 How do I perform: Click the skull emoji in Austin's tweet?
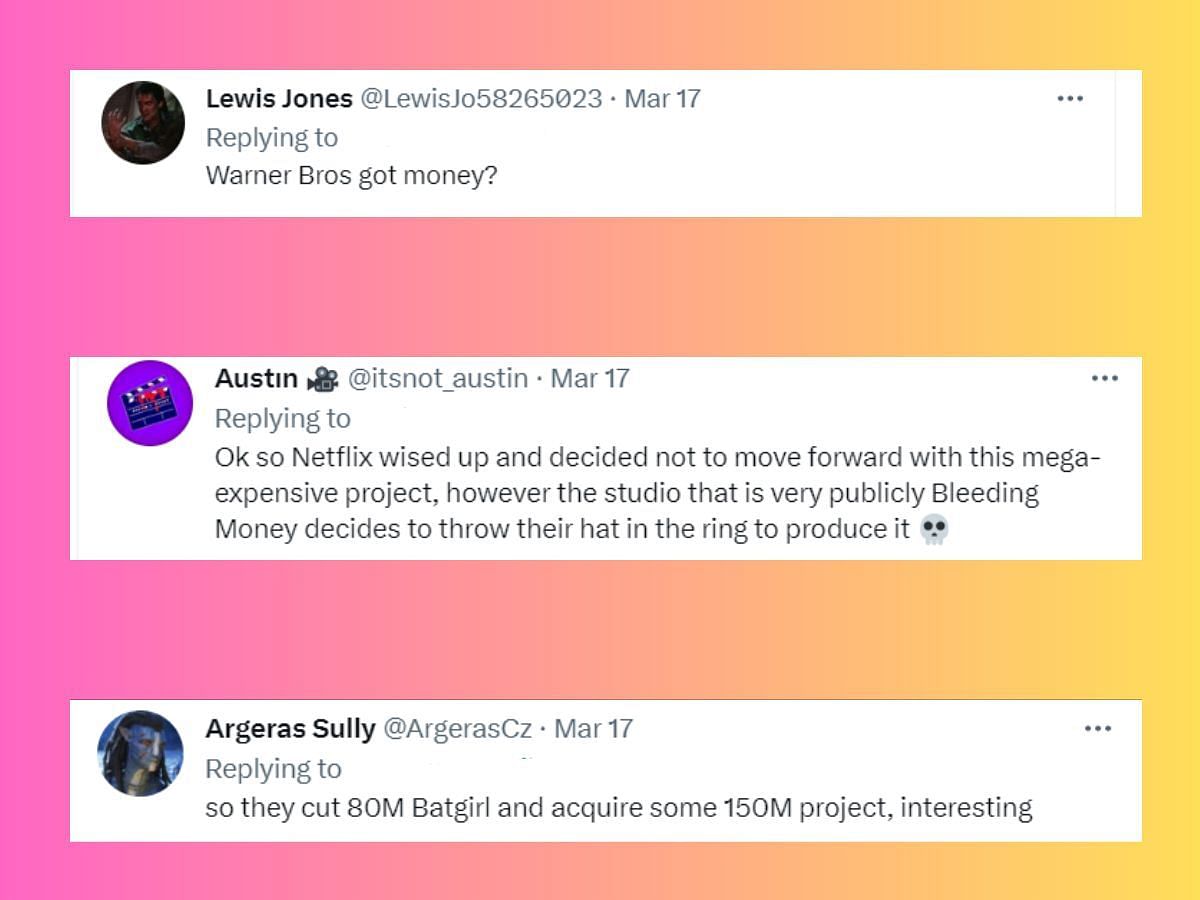pyautogui.click(x=933, y=530)
